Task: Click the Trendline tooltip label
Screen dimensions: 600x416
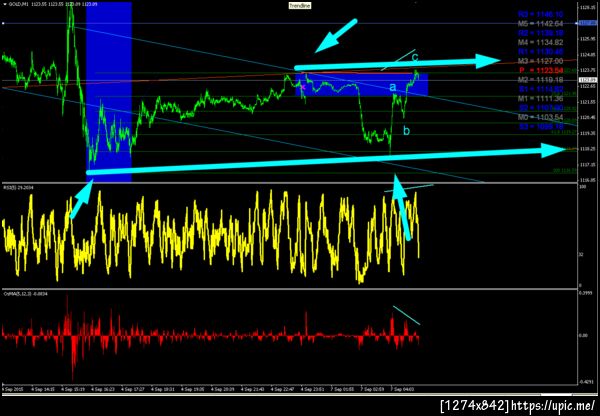Action: (300, 5)
